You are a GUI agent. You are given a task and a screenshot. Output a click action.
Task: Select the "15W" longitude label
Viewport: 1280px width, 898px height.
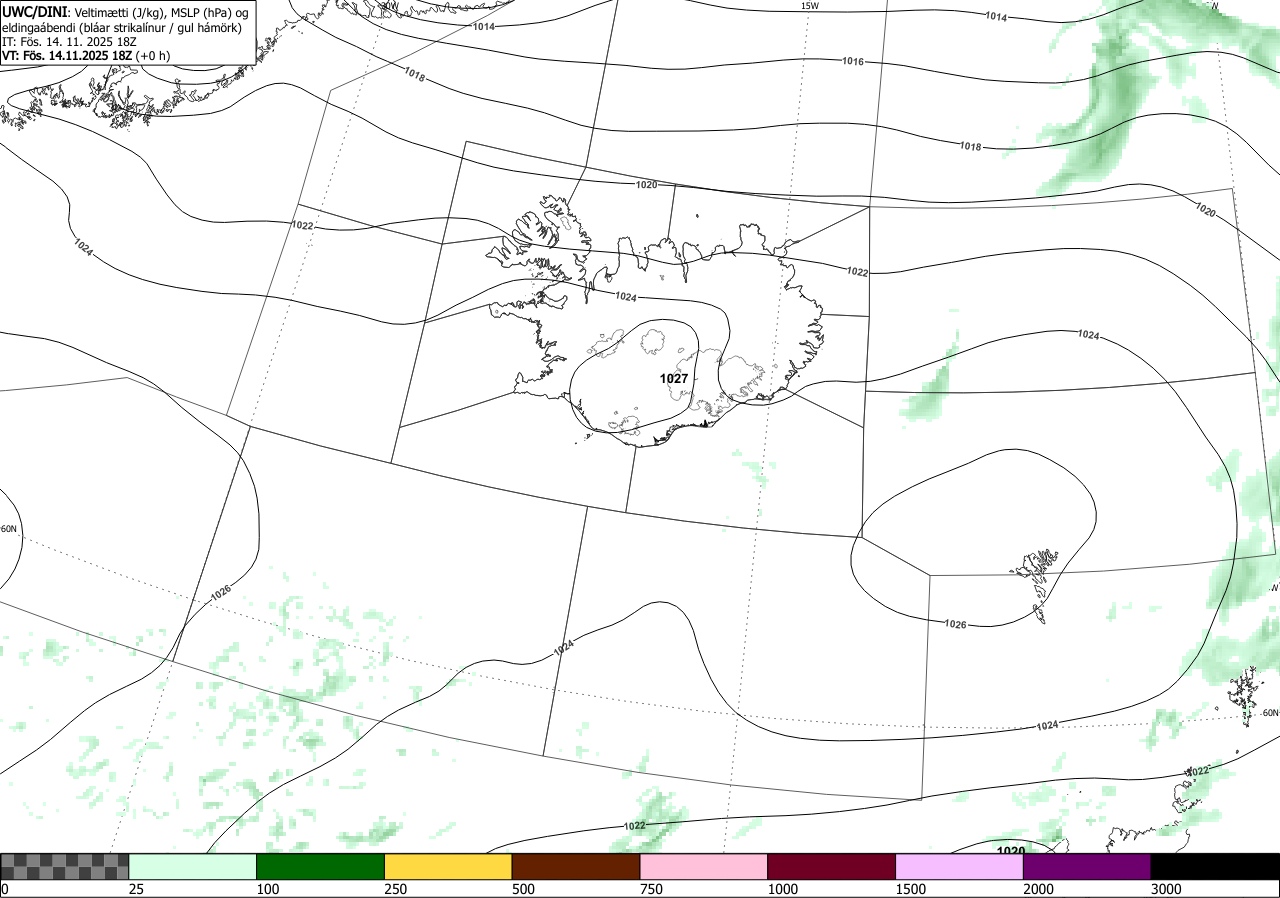click(810, 6)
